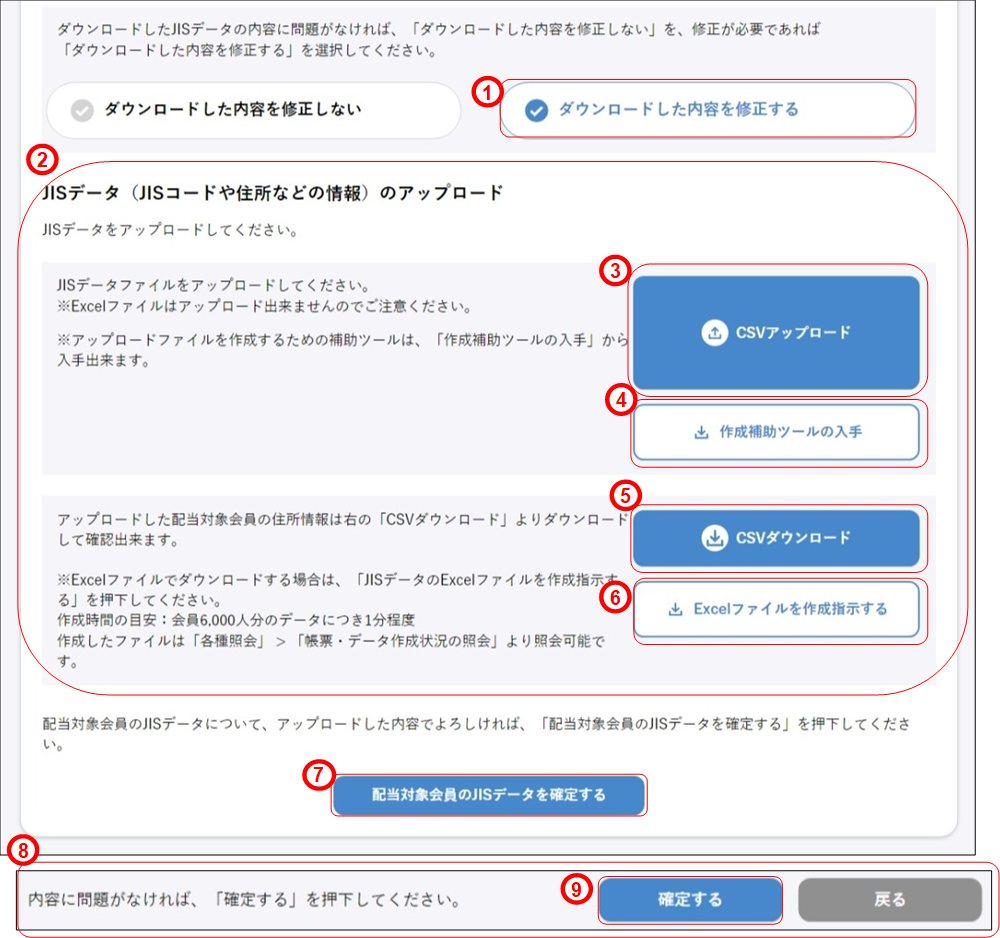Open 作成補助ツールの入手 to get the helper tool
This screenshot has height=938, width=1000.
[778, 432]
